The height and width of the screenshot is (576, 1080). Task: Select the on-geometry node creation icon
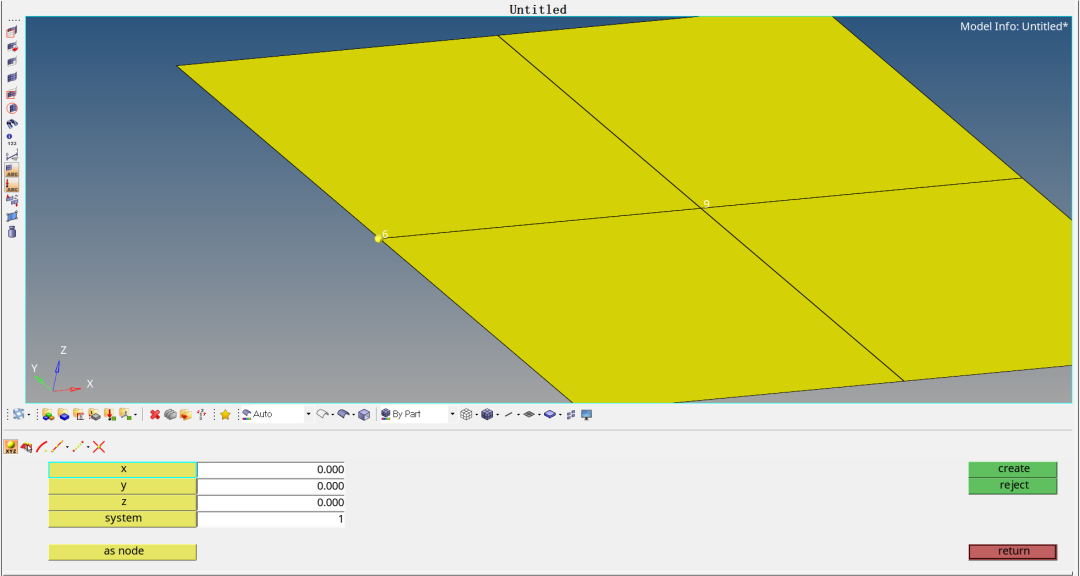click(26, 447)
